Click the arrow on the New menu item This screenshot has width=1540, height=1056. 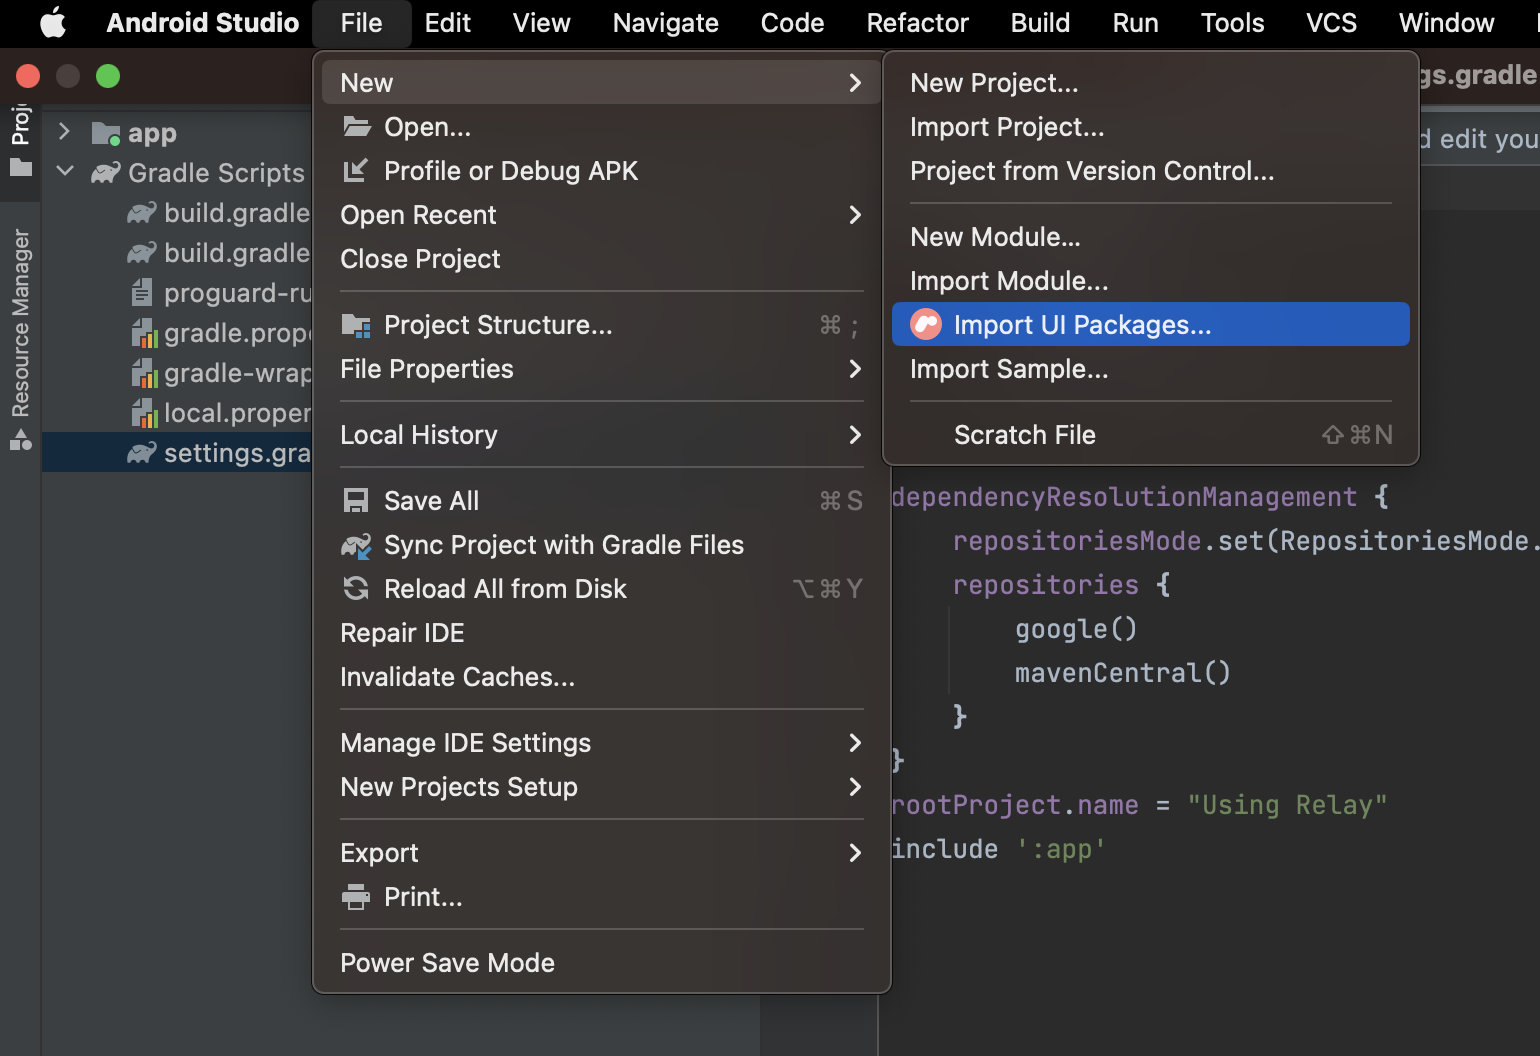[854, 83]
